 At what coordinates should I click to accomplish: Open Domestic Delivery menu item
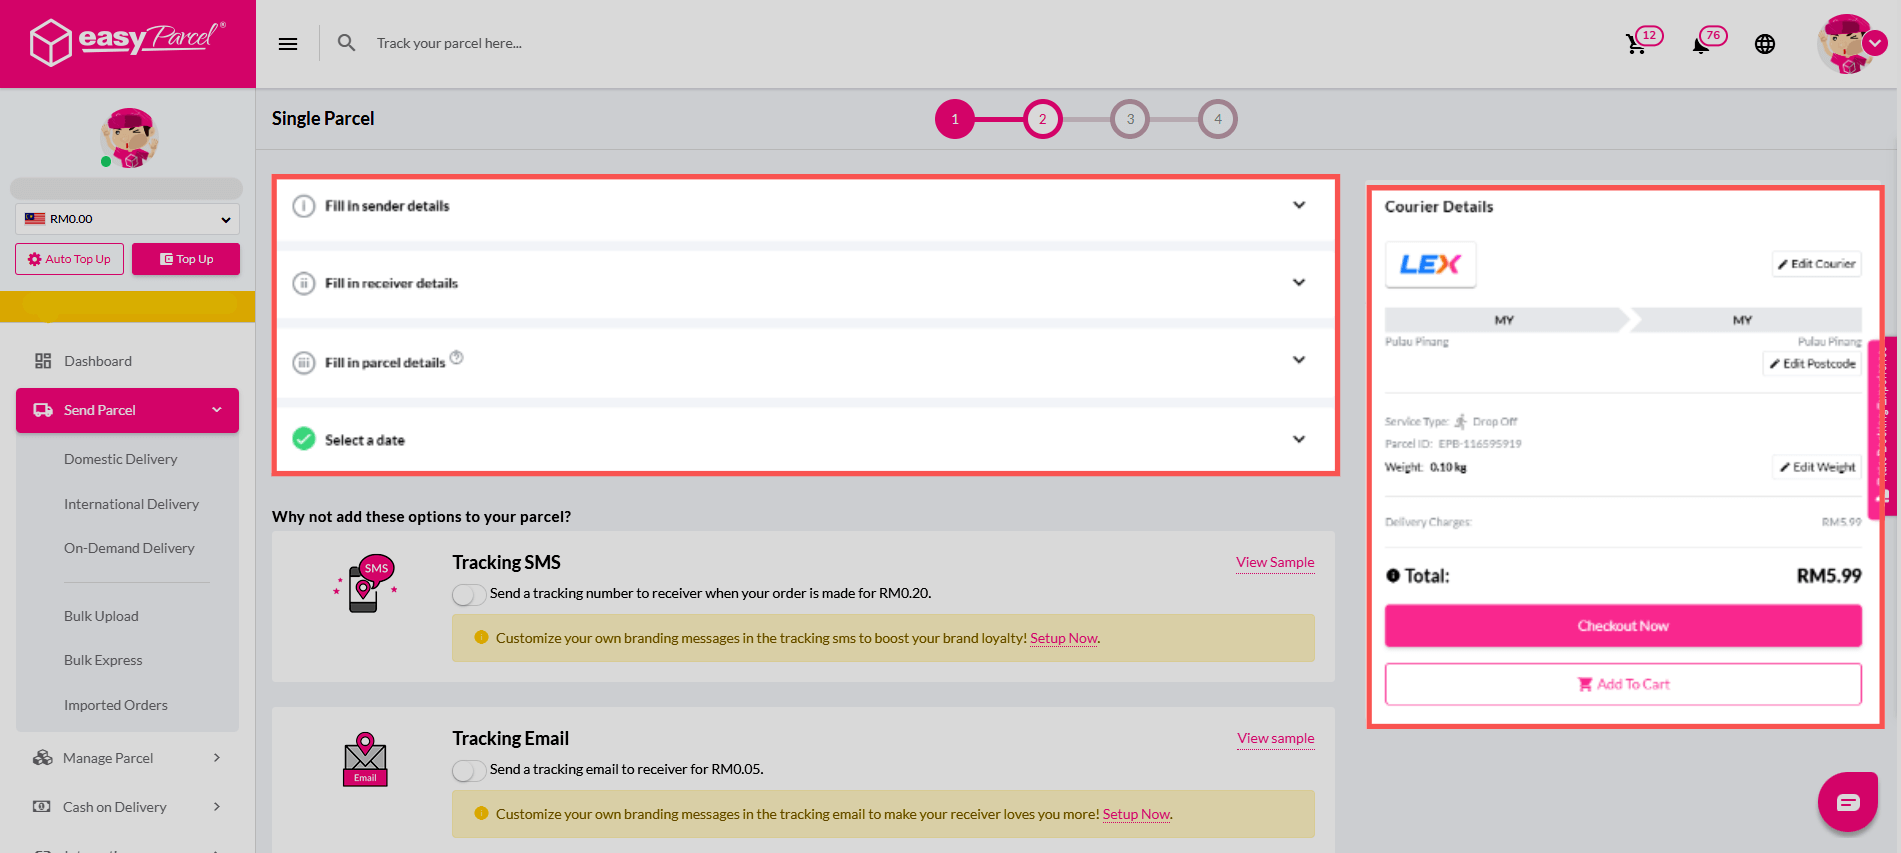point(121,459)
